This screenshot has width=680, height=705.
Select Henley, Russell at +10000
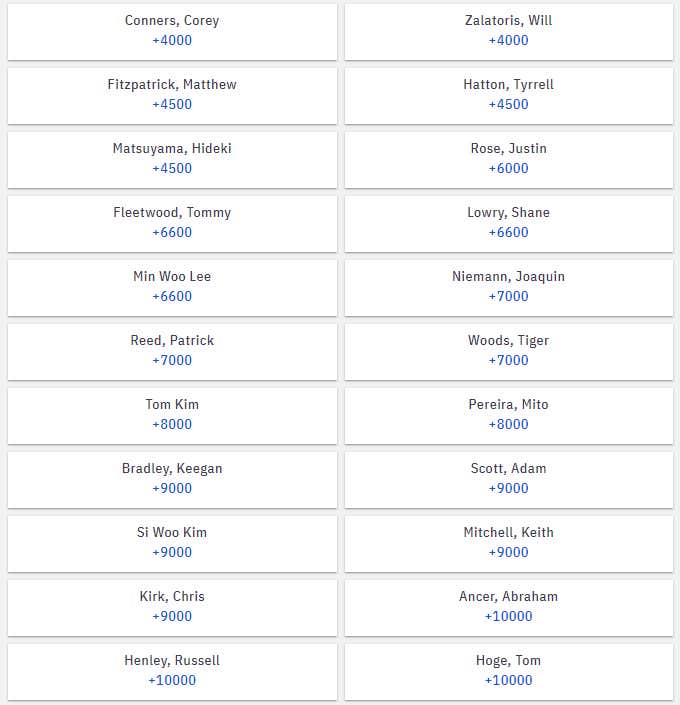click(x=172, y=672)
